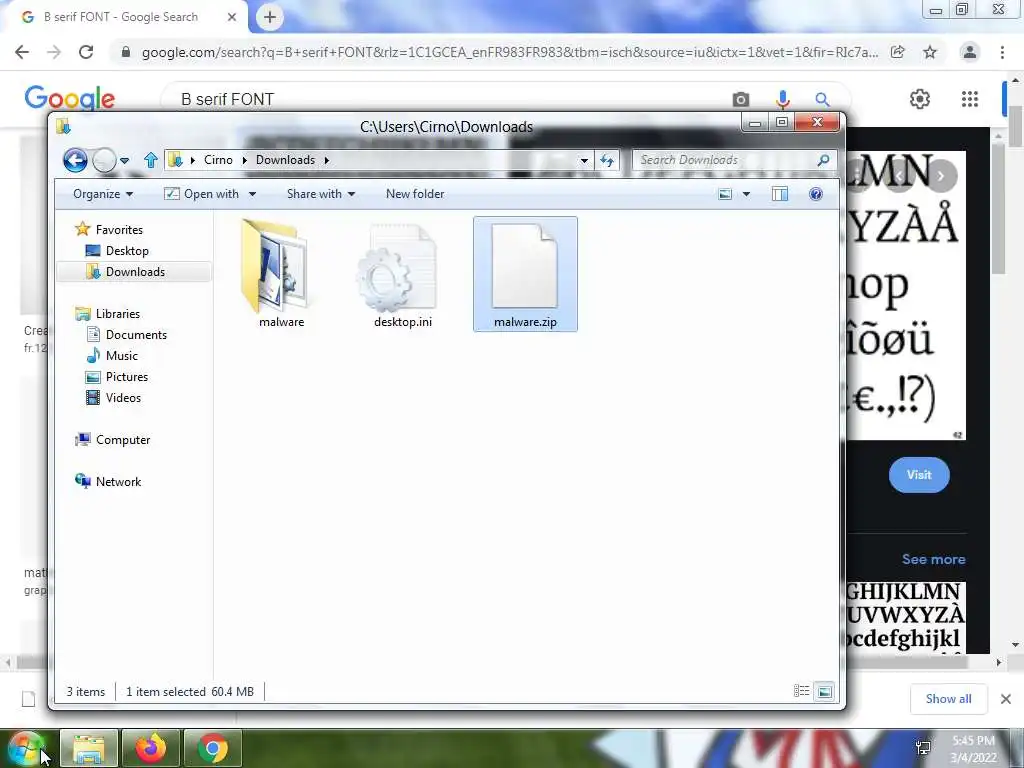Screen dimensions: 1024x768
Task: Expand the view options dropdown arrow
Action: pos(746,194)
